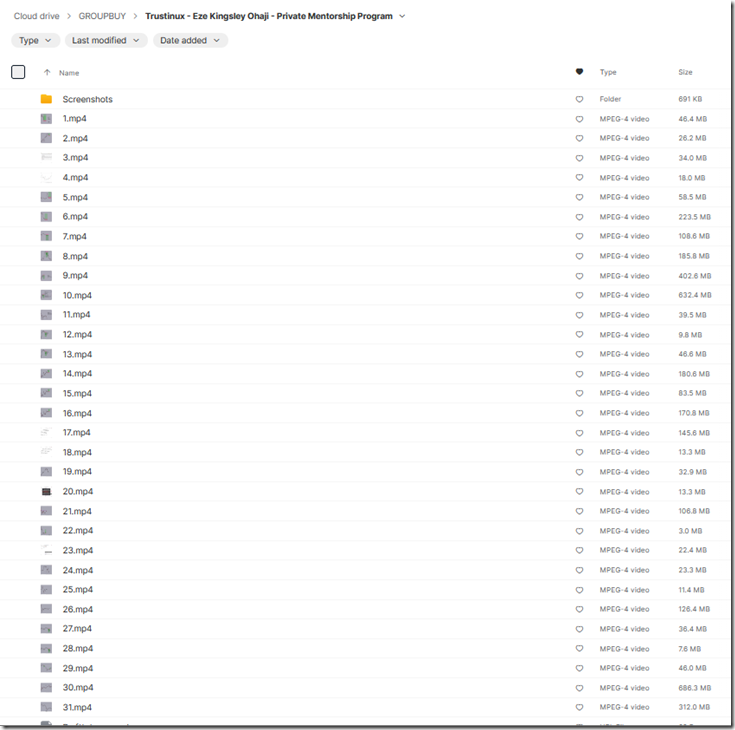Toggle favorite heart for 31.mp4
This screenshot has width=735, height=730.
coord(579,707)
